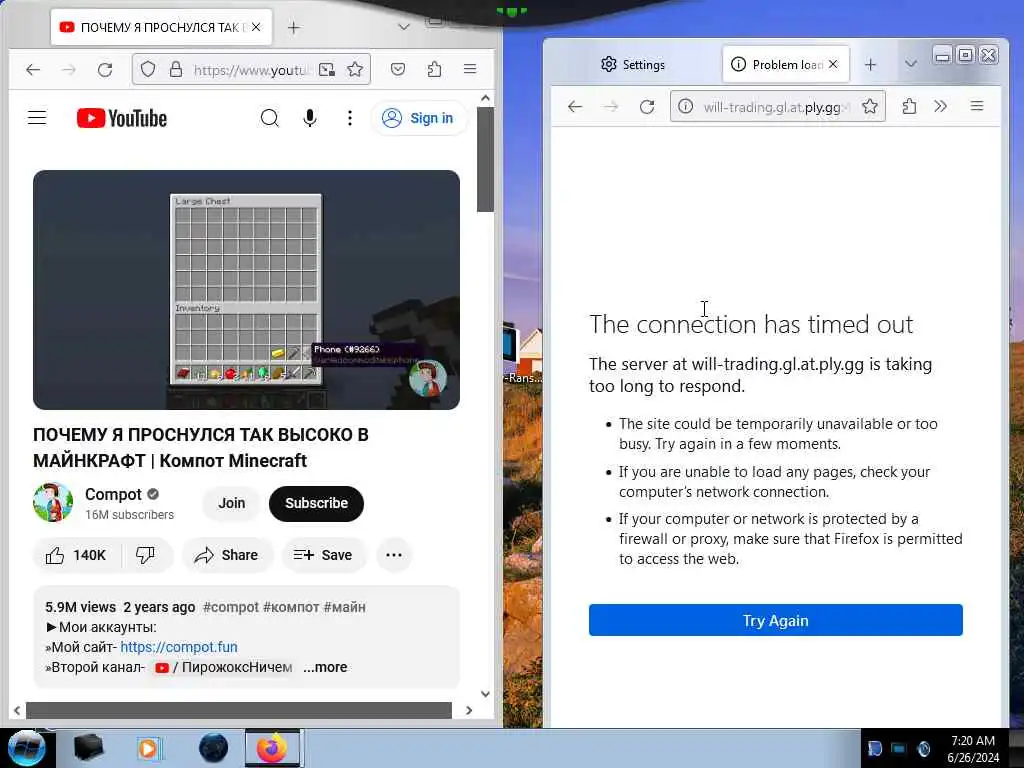Open Windows Start button

(25, 748)
